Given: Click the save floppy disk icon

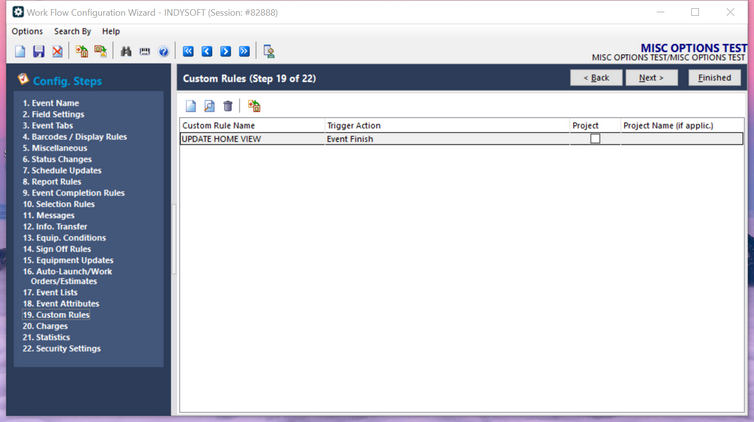Looking at the screenshot, I should (38, 51).
